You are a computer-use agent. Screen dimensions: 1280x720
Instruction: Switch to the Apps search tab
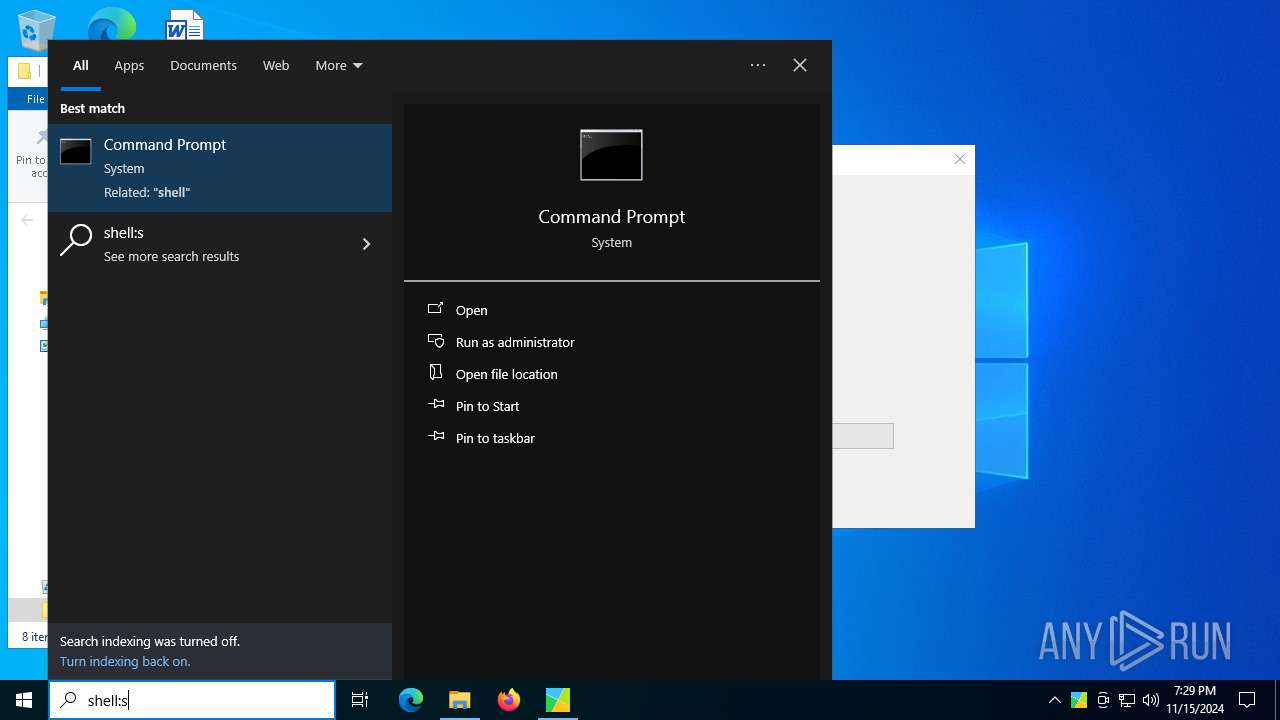[x=129, y=65]
